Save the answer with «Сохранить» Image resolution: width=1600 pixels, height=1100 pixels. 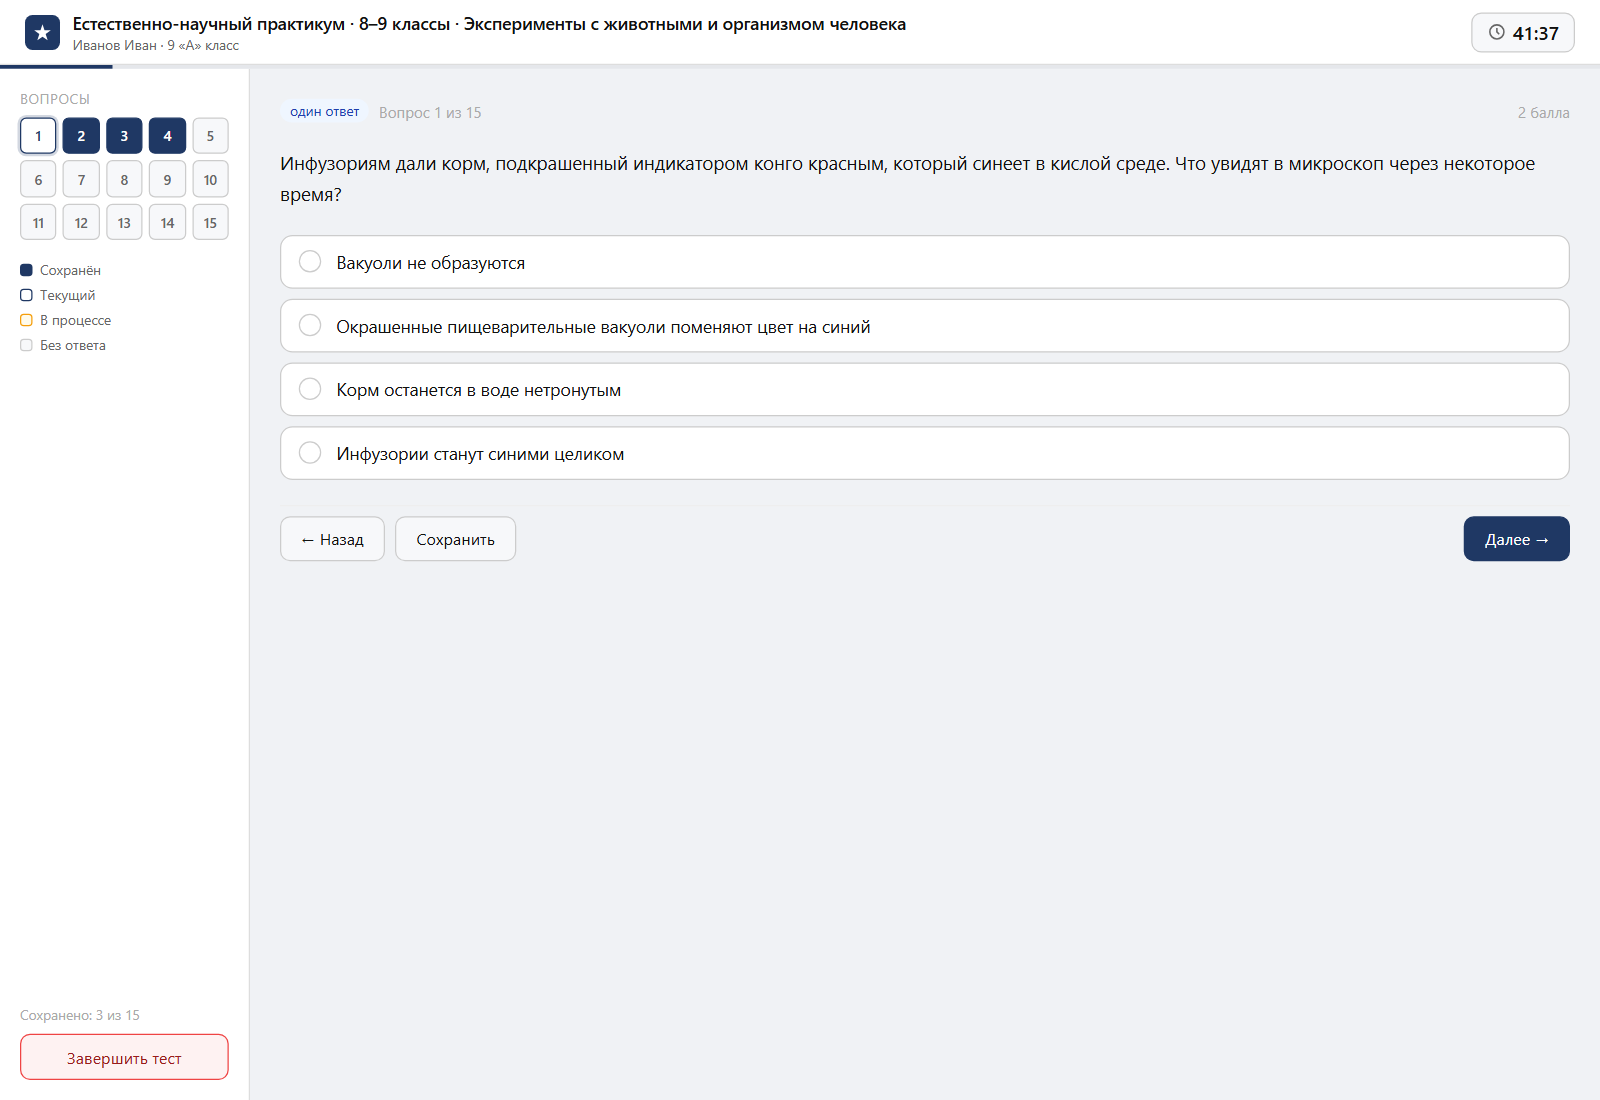pyautogui.click(x=455, y=539)
